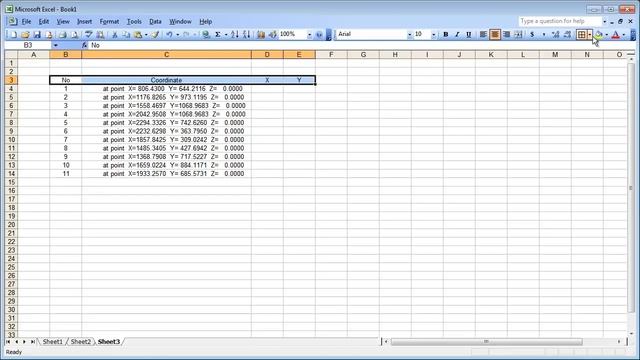Click the New workbook icon
This screenshot has width=640, height=360.
(13, 35)
